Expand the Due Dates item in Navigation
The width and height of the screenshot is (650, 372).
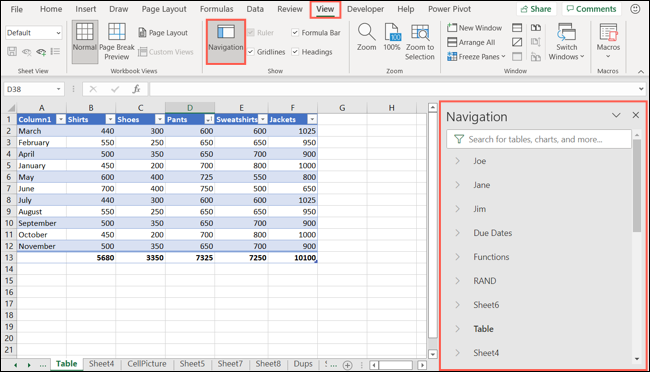coord(457,233)
